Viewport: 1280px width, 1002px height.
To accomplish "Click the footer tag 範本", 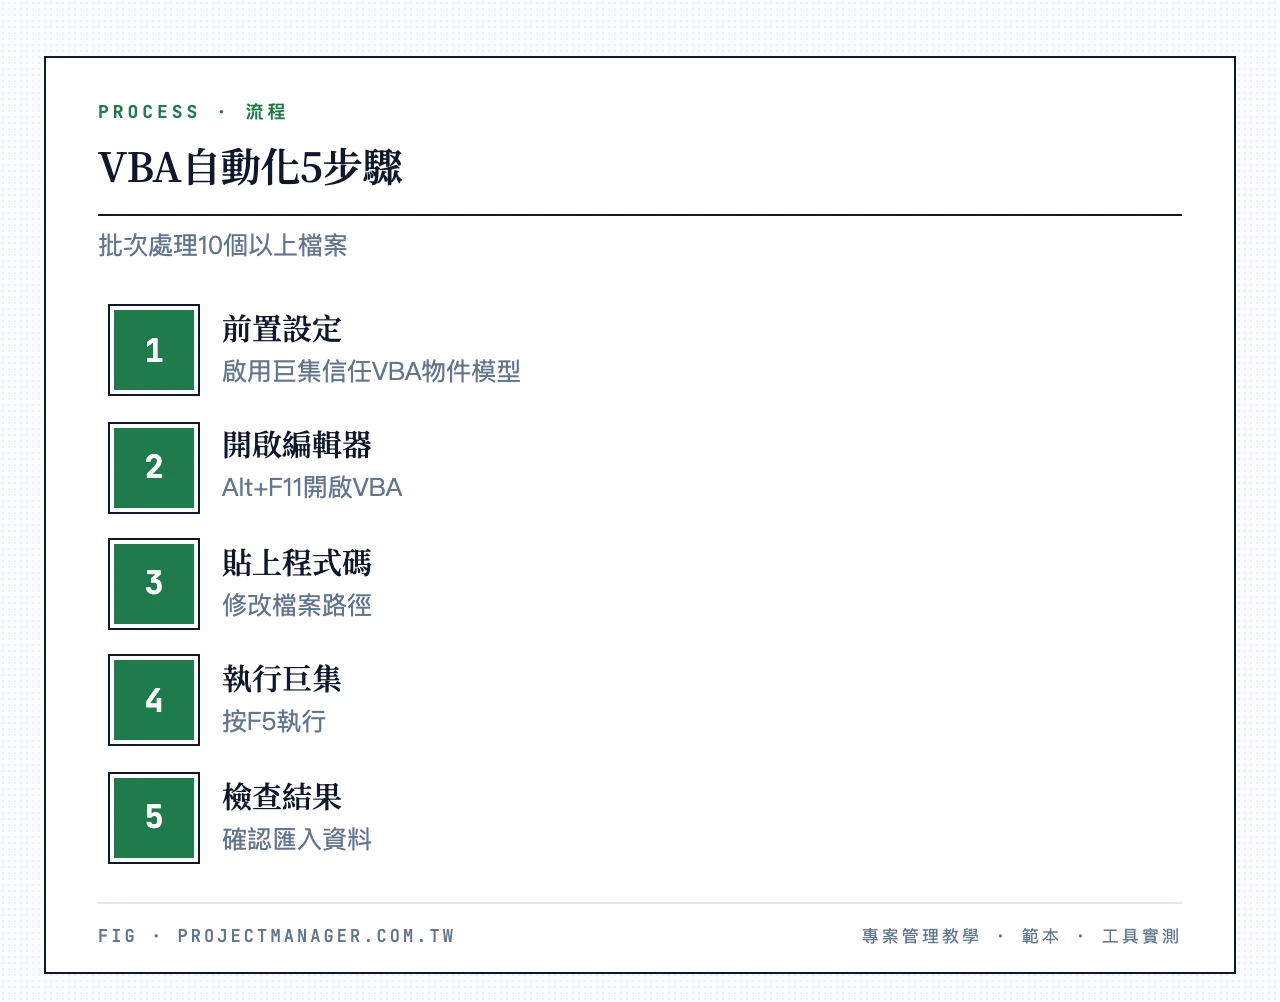I will 1041,936.
